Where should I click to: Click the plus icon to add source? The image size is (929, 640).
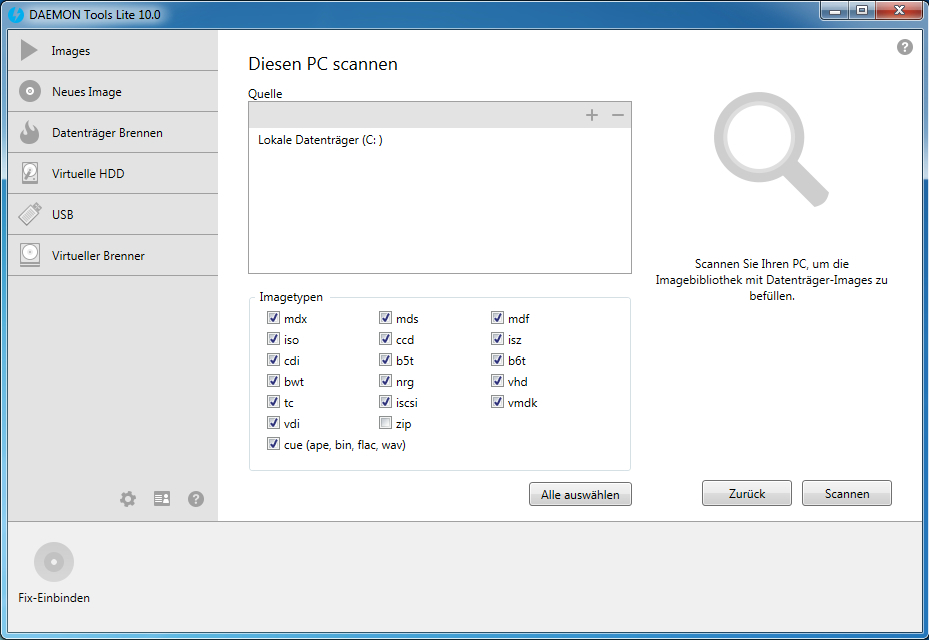click(592, 115)
